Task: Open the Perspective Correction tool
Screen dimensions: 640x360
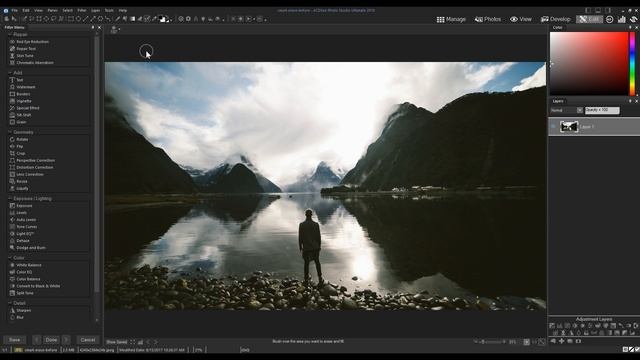Action: point(32,160)
